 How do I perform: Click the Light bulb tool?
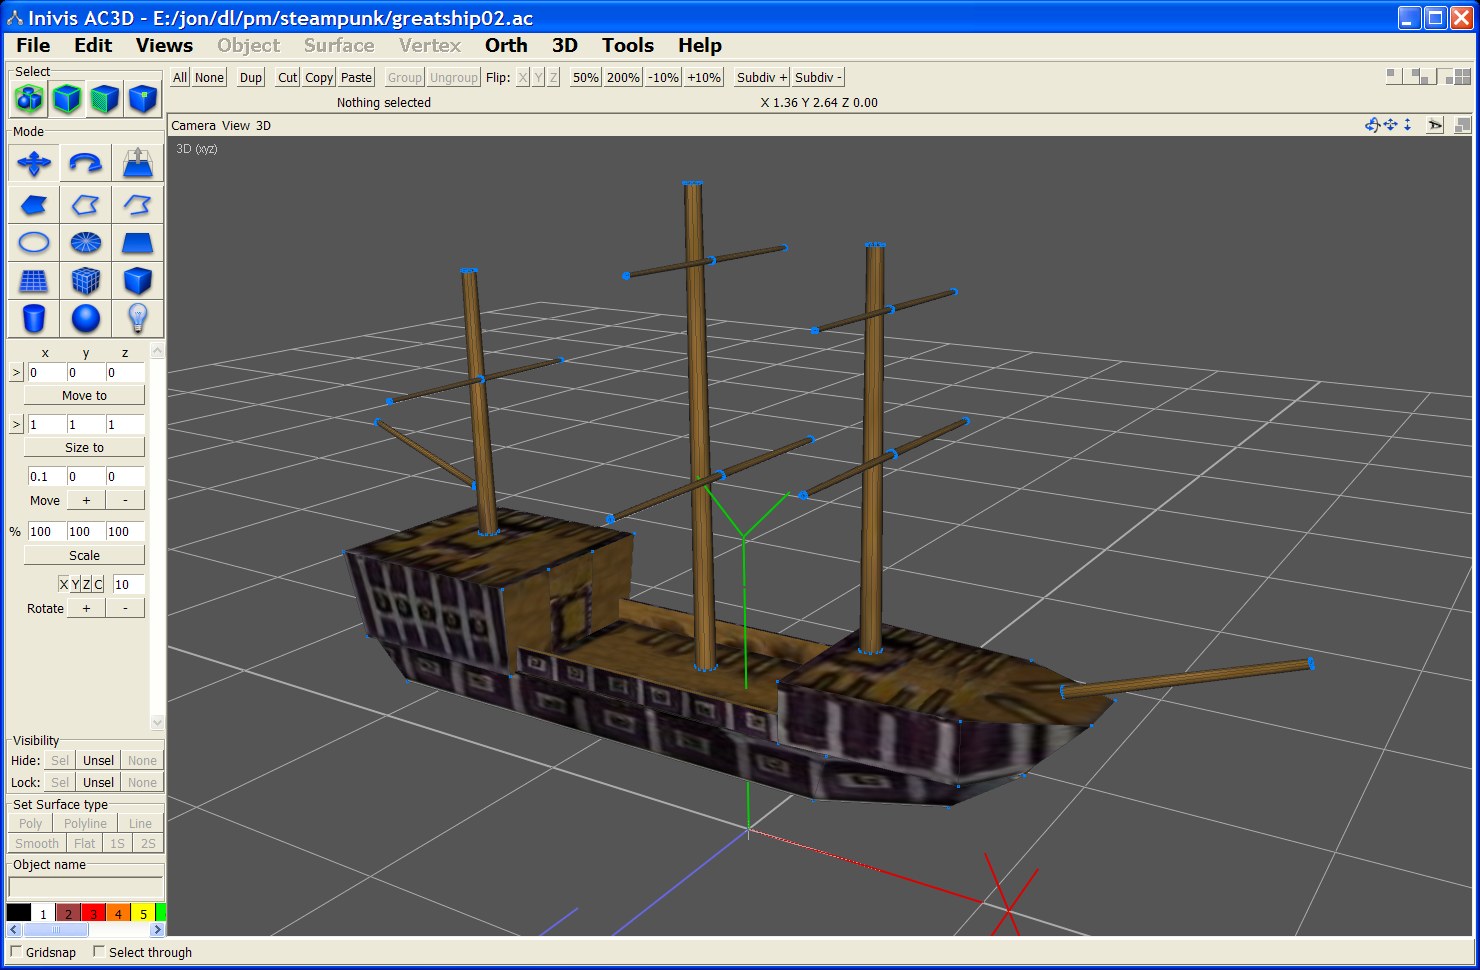[137, 319]
